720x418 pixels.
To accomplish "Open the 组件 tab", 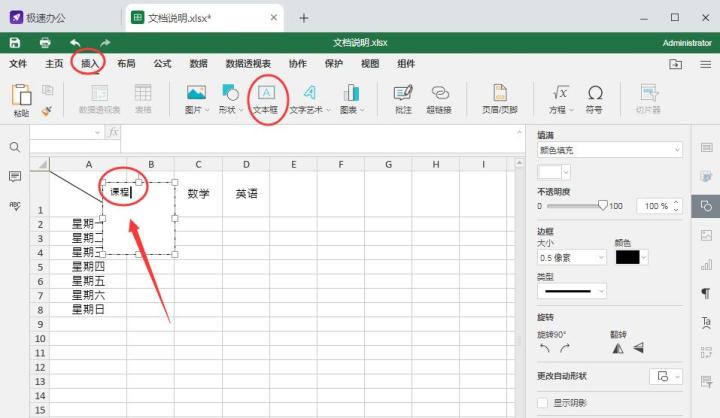I will click(x=406, y=64).
